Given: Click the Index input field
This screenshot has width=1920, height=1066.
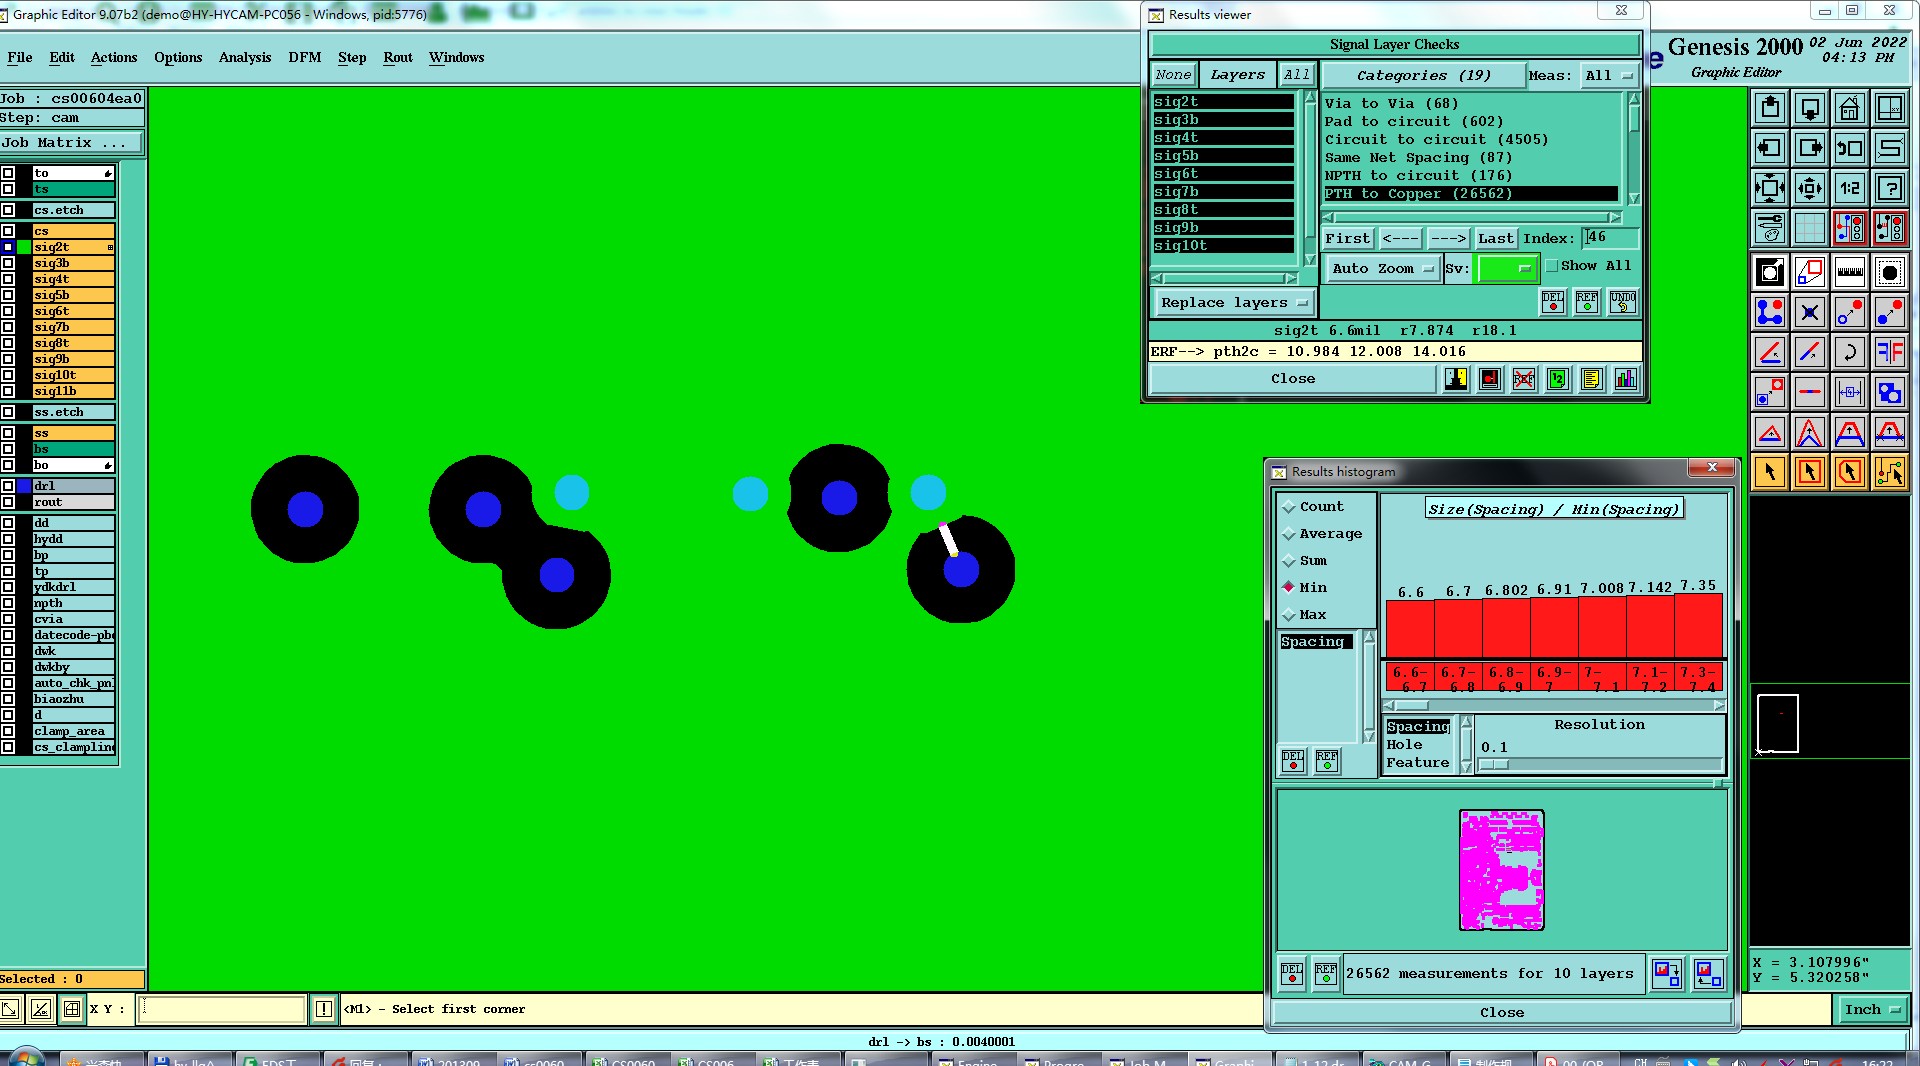Looking at the screenshot, I should [x=1611, y=238].
